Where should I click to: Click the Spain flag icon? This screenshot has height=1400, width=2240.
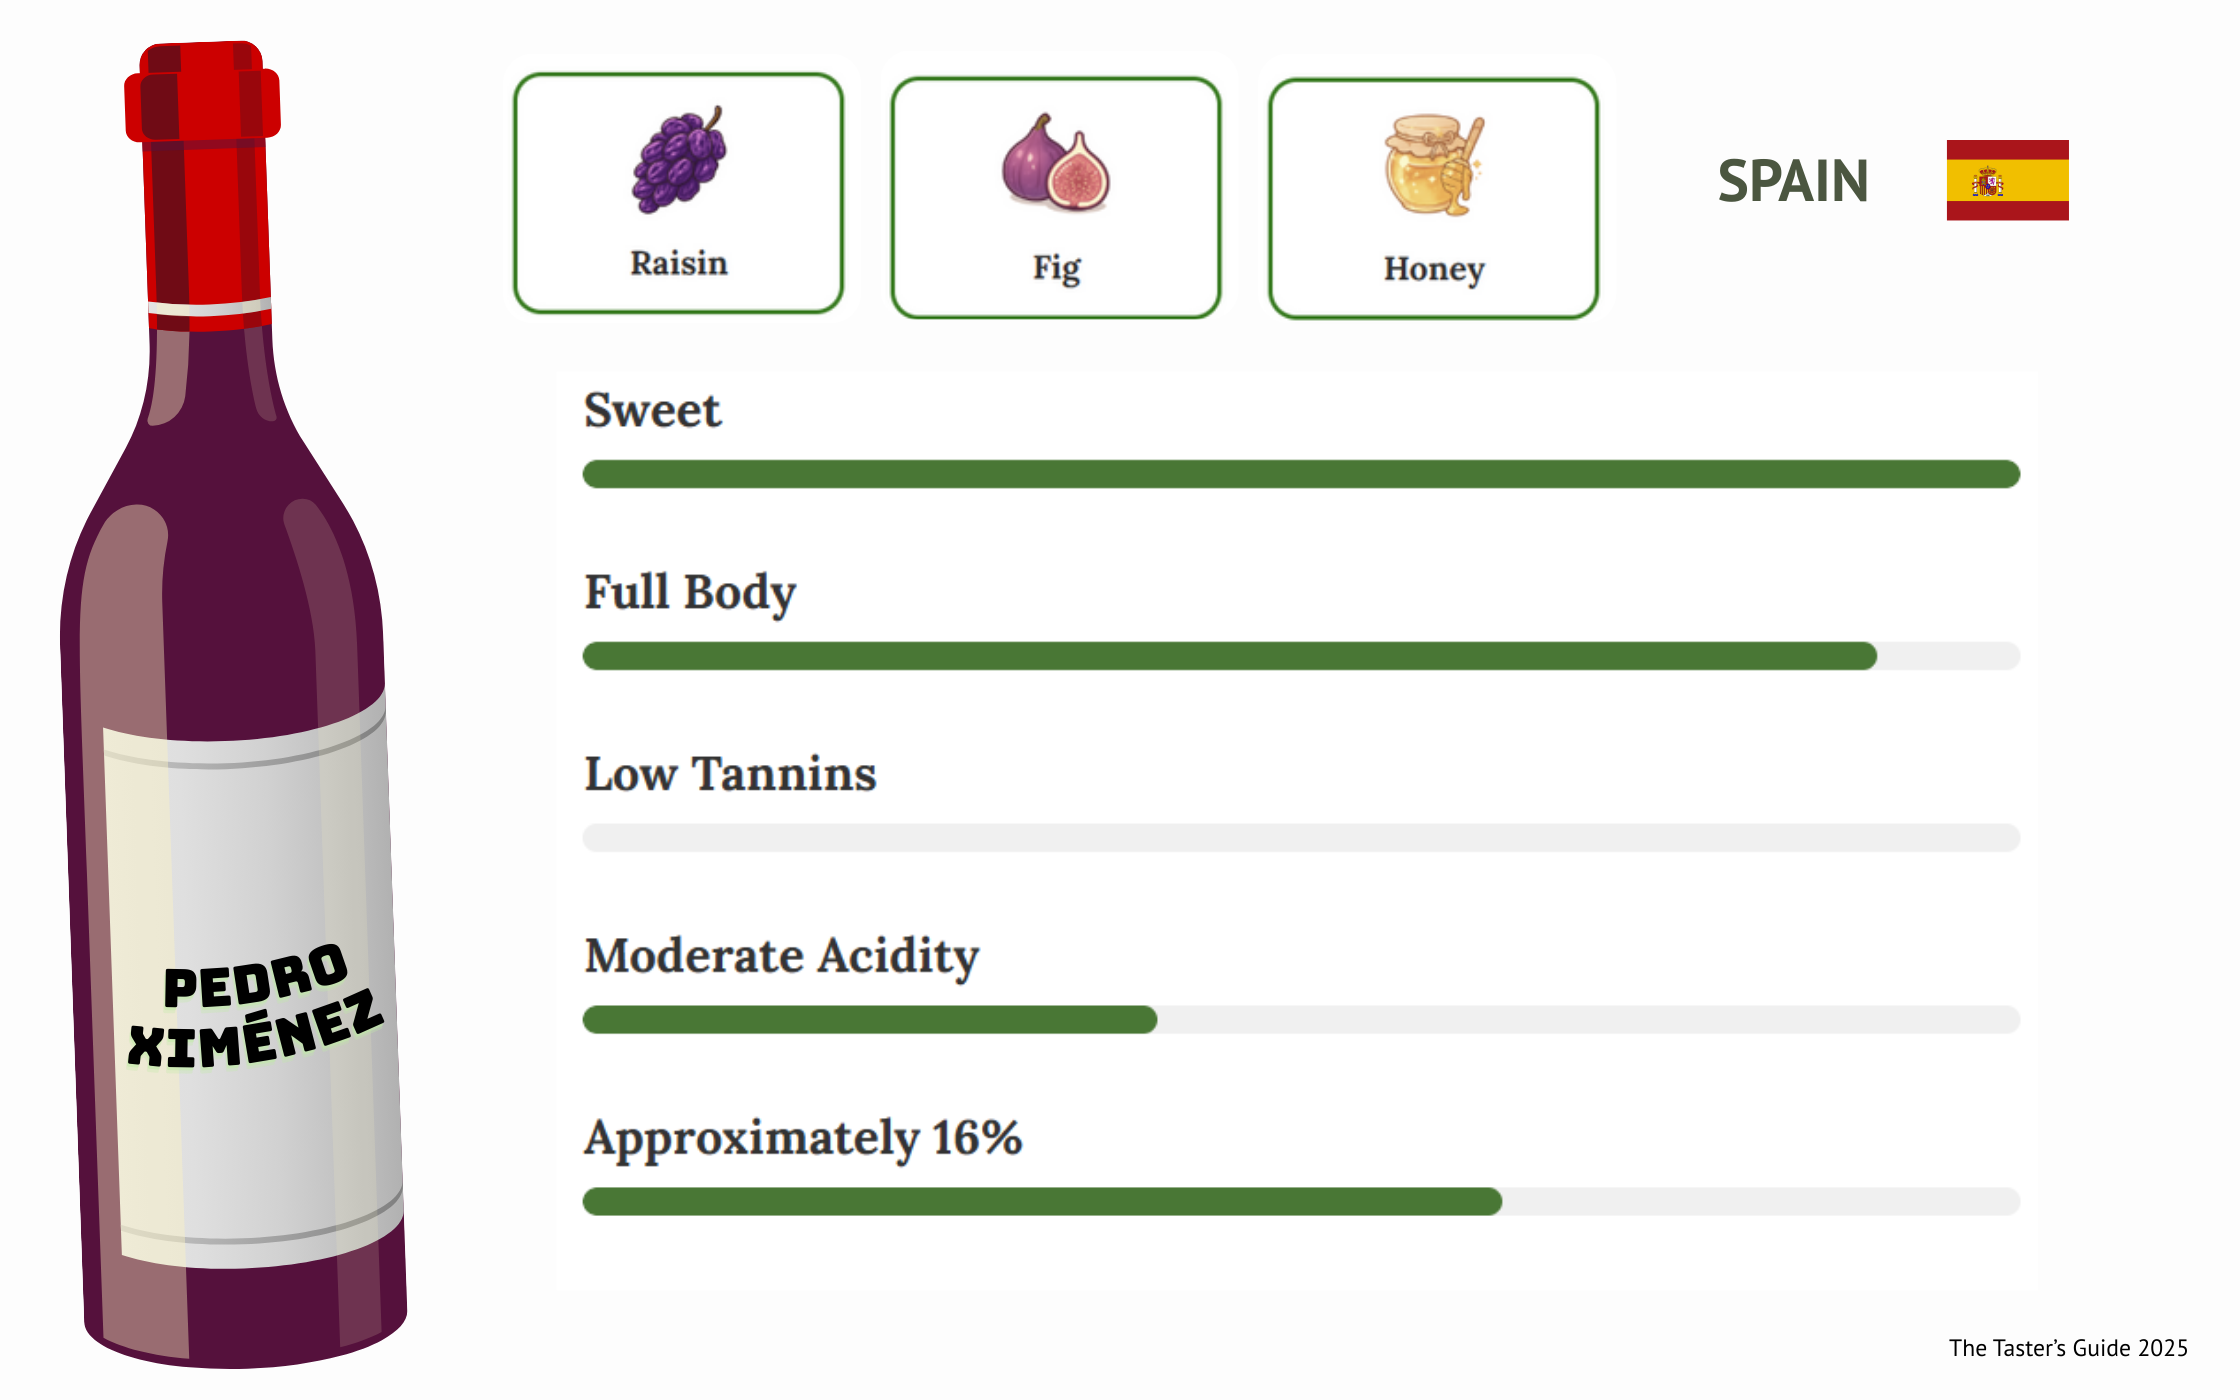coord(2007,180)
